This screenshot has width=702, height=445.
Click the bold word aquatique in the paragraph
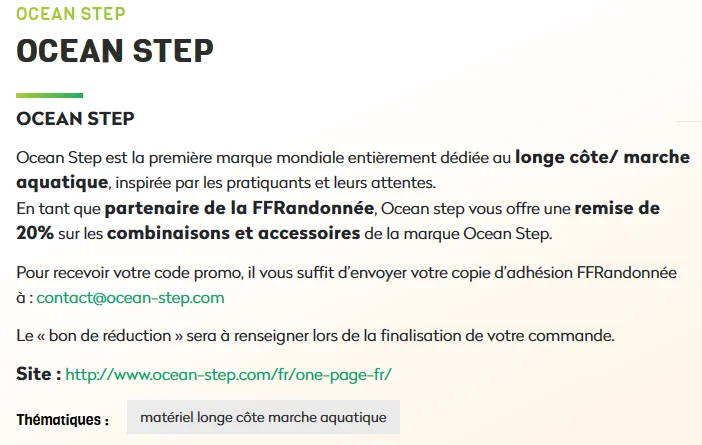coord(62,183)
